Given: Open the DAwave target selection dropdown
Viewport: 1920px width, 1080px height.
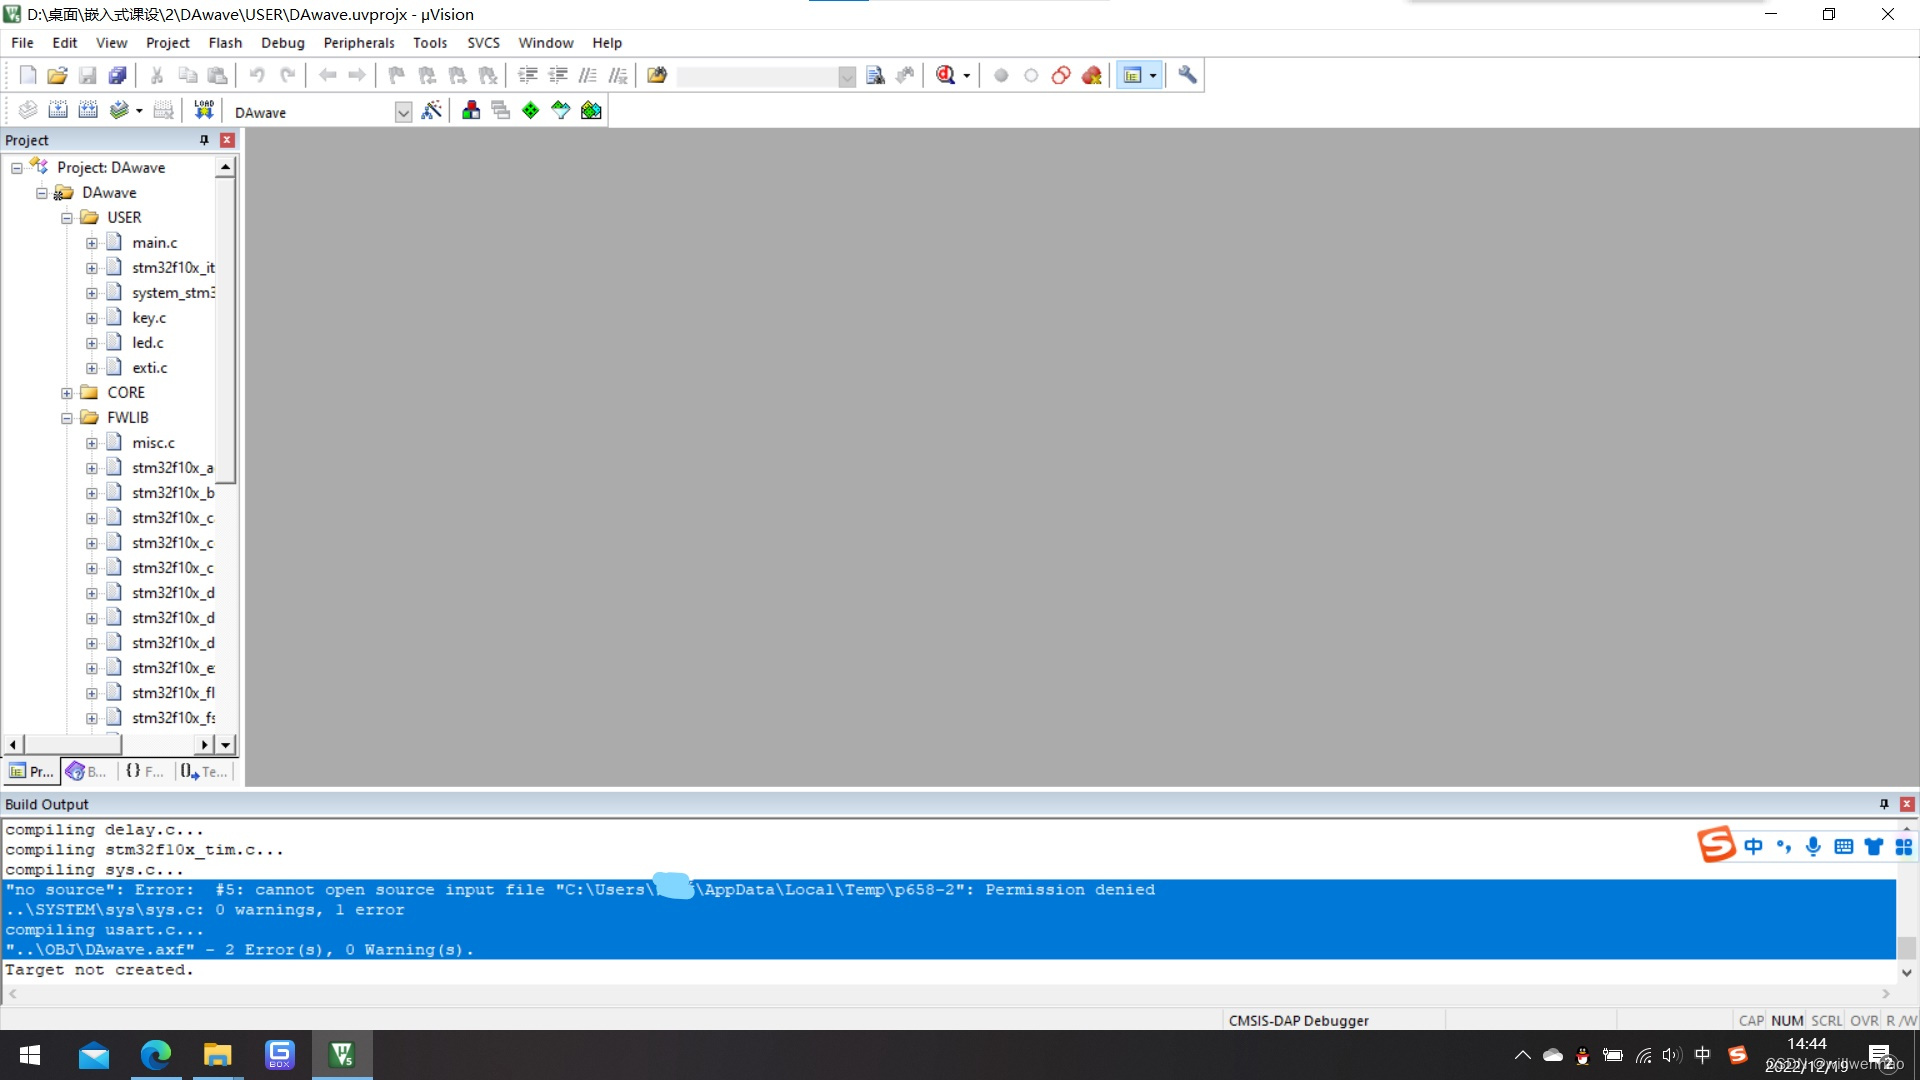Looking at the screenshot, I should [x=403, y=111].
